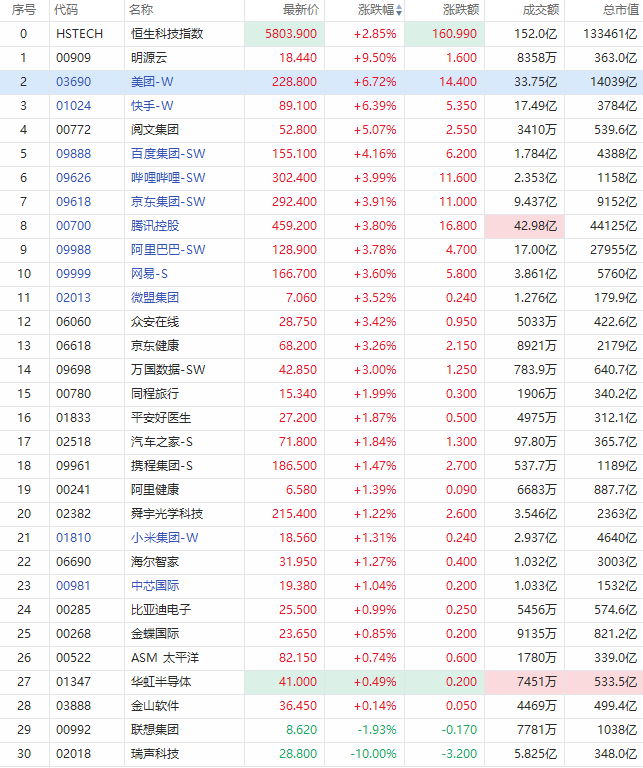The height and width of the screenshot is (768, 643).
Task: Open stock code 01810 link
Action: click(73, 538)
